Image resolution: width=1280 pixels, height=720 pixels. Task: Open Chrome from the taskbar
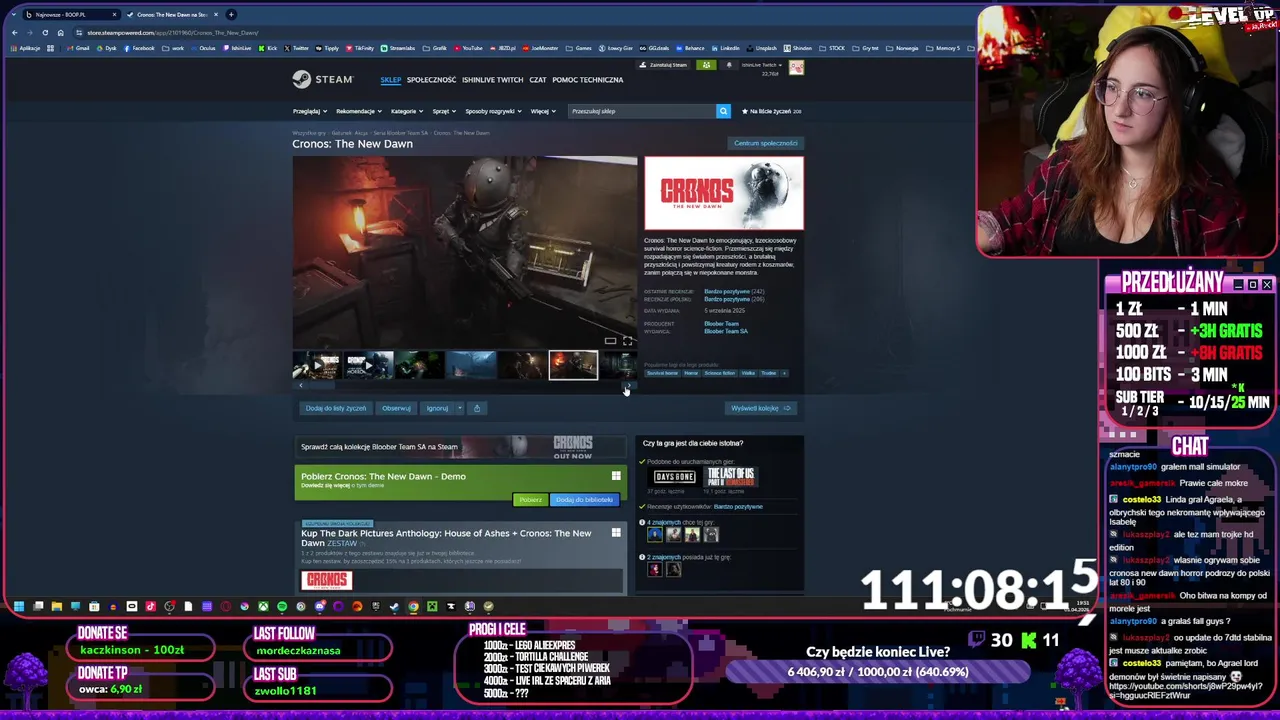tap(413, 606)
